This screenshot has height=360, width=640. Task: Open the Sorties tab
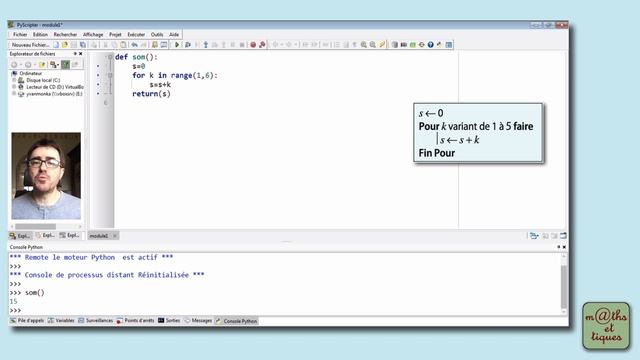tap(169, 321)
